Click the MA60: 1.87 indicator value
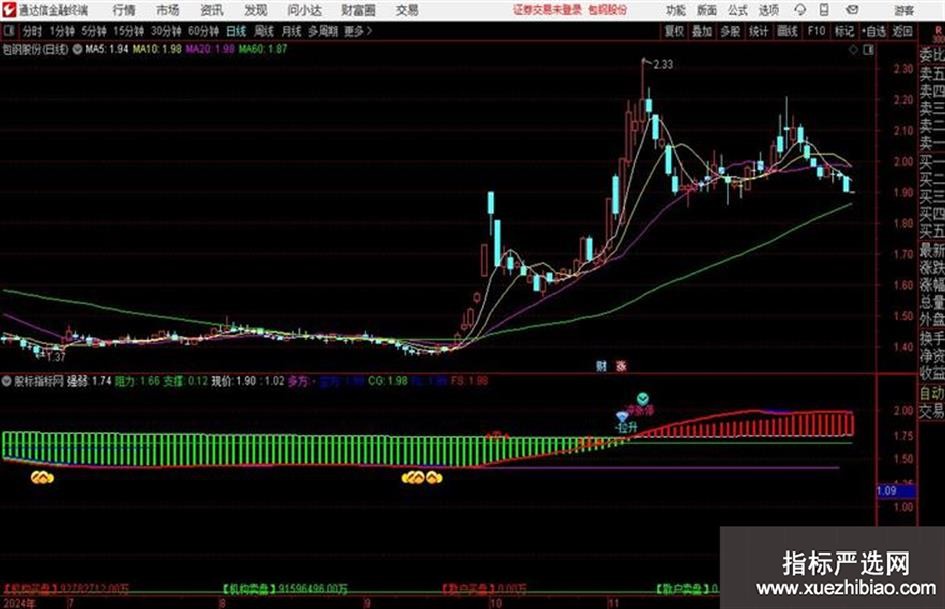Viewport: 945px width, 609px height. click(x=263, y=49)
